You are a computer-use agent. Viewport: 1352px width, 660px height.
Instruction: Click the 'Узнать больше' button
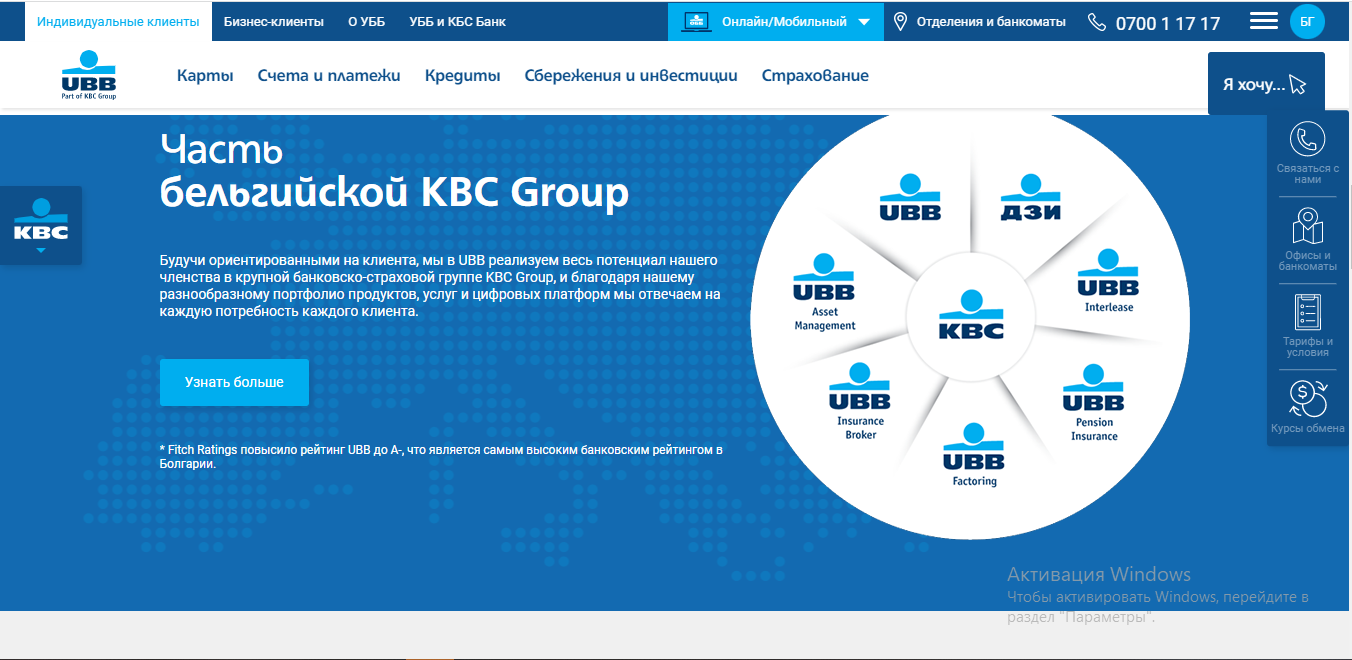click(234, 382)
